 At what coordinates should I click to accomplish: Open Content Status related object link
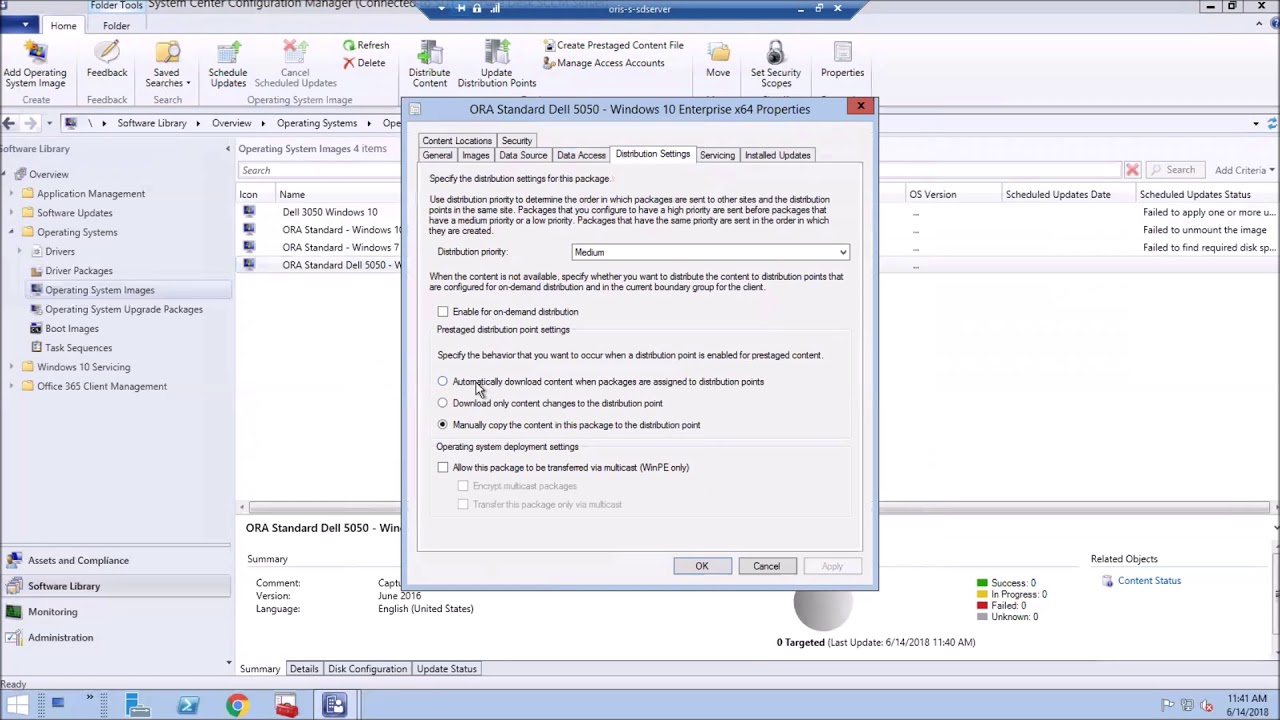point(1149,581)
